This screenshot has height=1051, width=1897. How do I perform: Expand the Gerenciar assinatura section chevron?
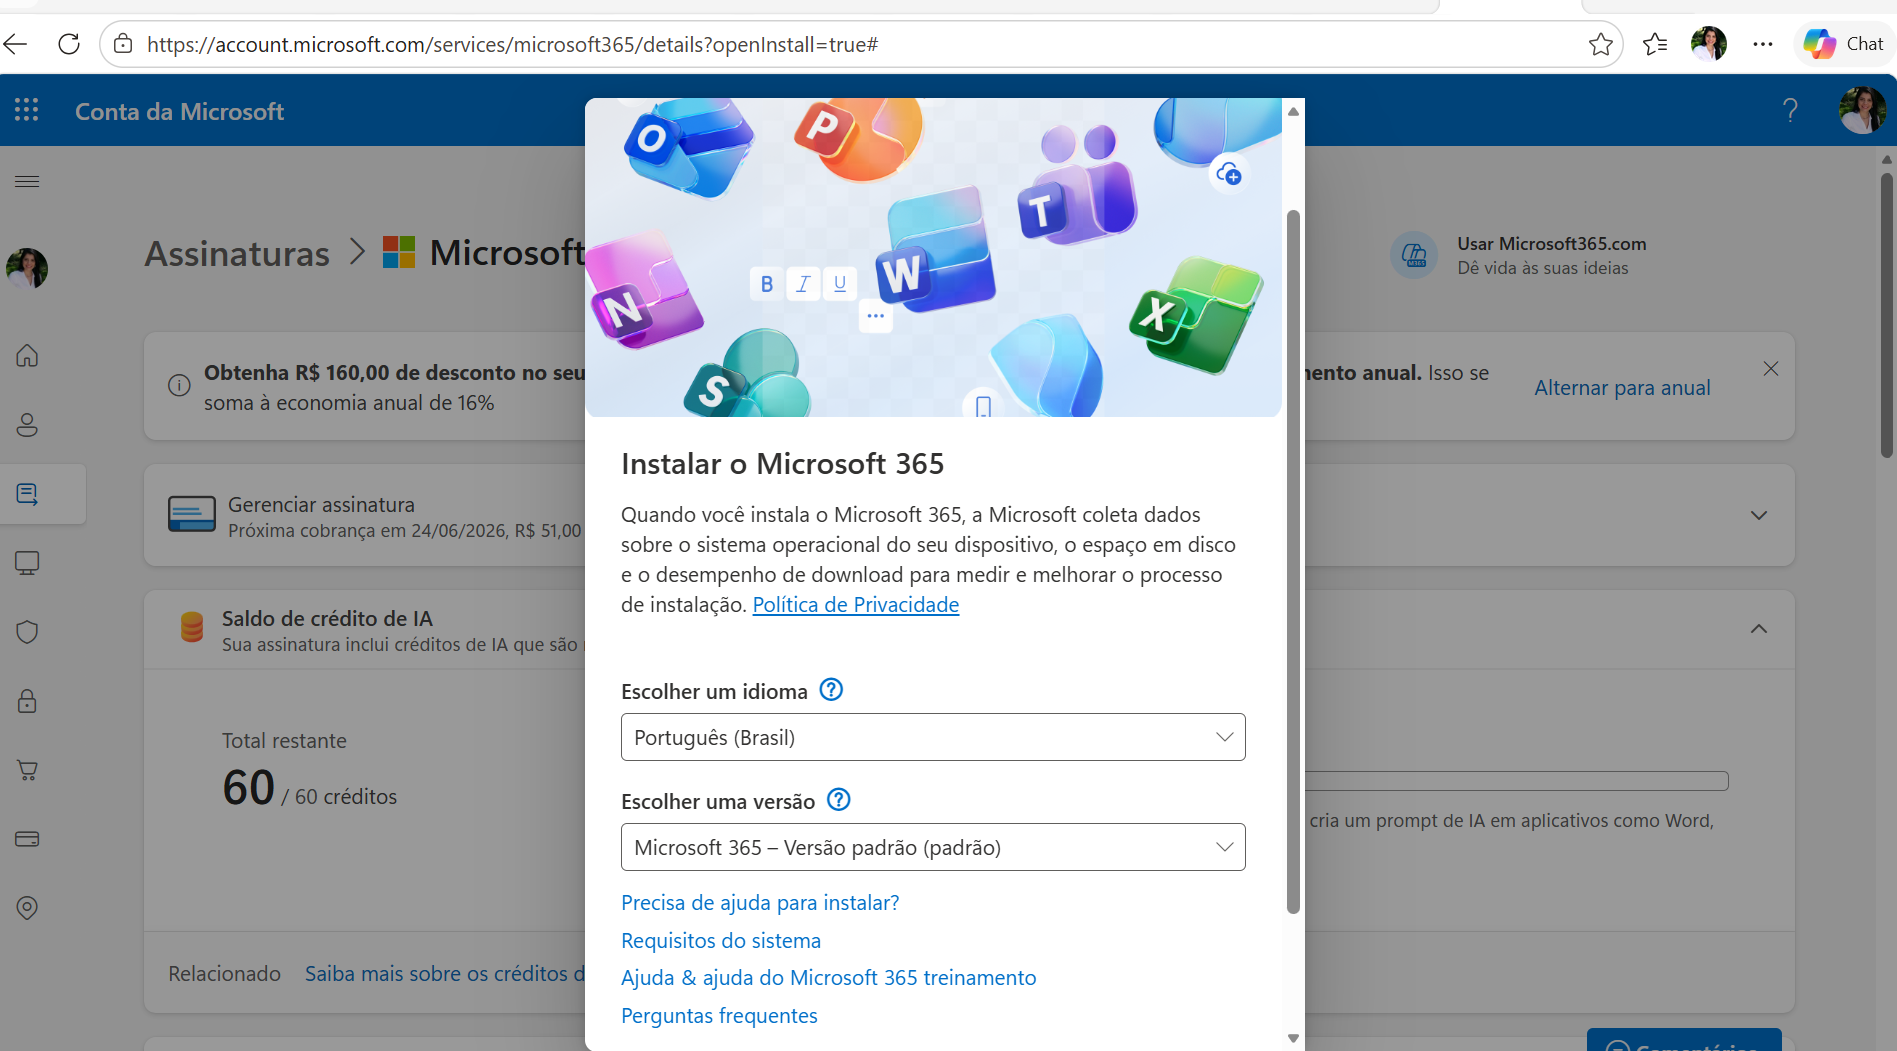coord(1759,515)
